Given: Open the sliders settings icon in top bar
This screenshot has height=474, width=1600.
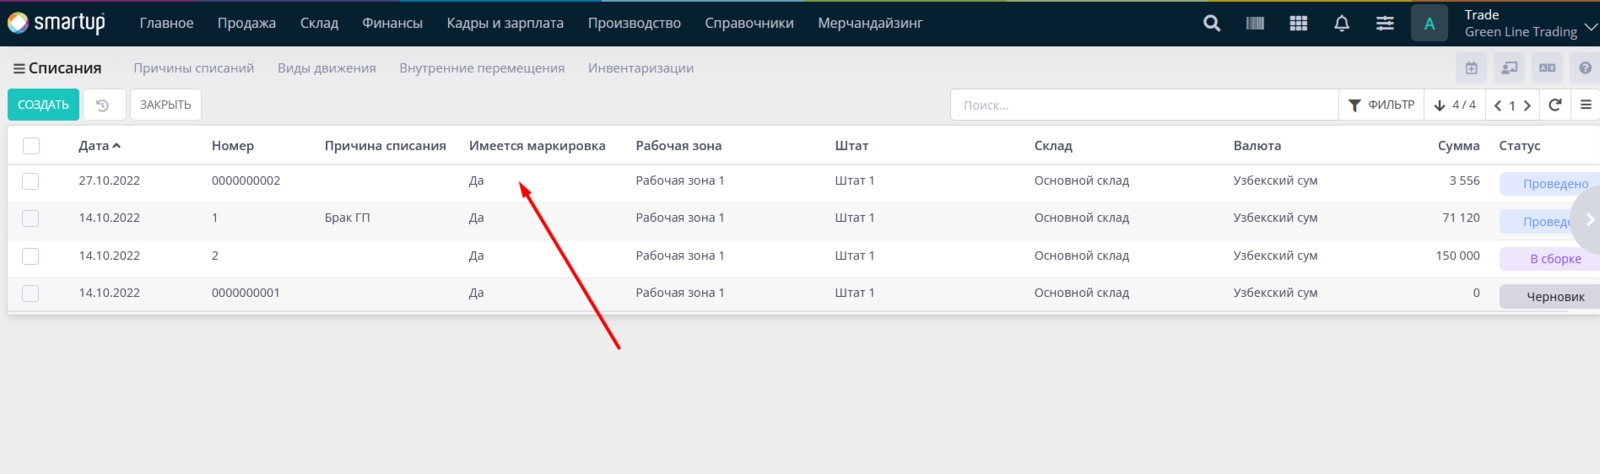Looking at the screenshot, I should click(1385, 23).
